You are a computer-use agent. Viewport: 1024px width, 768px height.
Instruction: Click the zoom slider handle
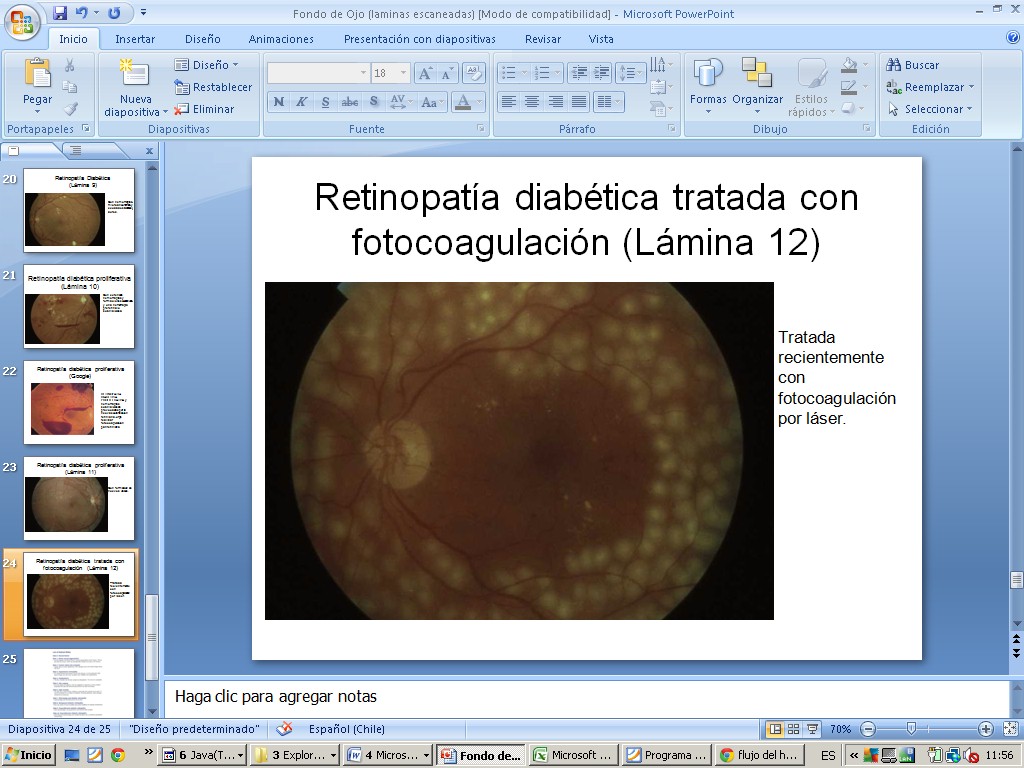click(x=911, y=729)
